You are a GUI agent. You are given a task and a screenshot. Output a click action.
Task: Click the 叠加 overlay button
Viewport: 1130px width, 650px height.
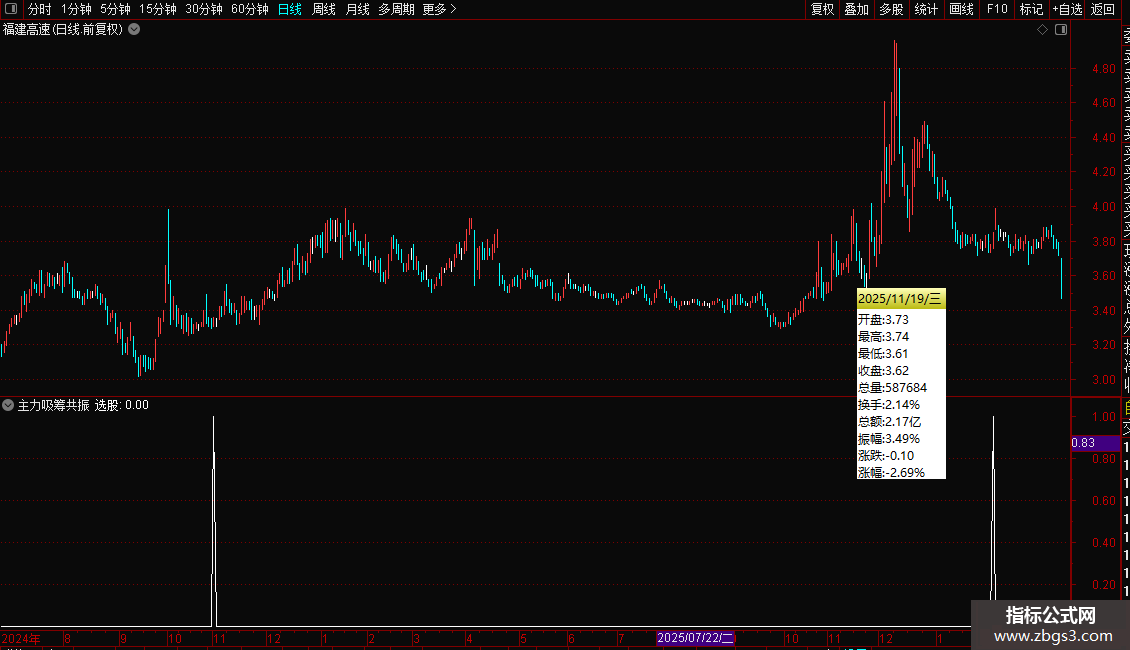[x=857, y=9]
